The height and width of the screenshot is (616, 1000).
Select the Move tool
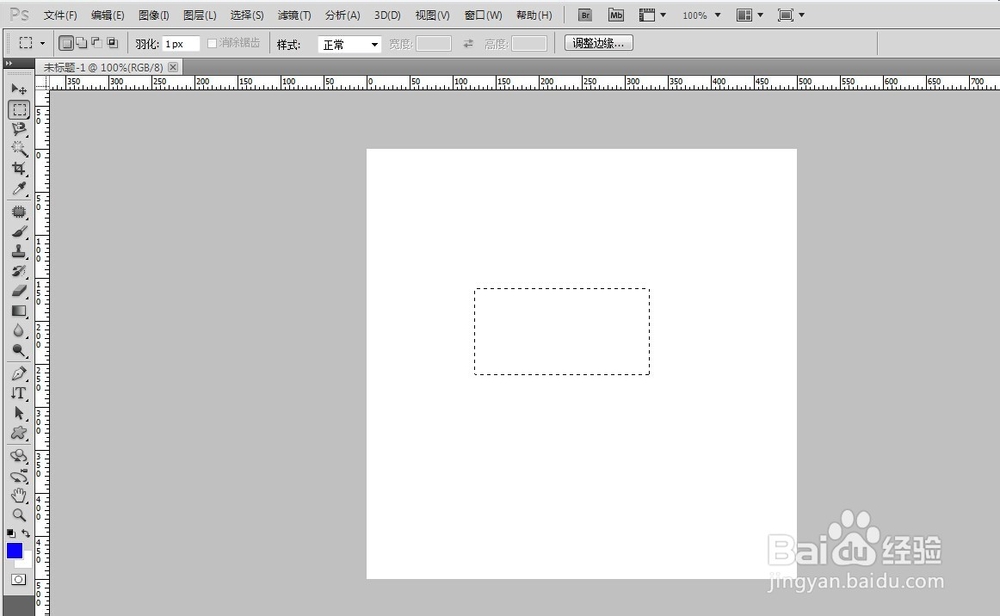click(19, 89)
